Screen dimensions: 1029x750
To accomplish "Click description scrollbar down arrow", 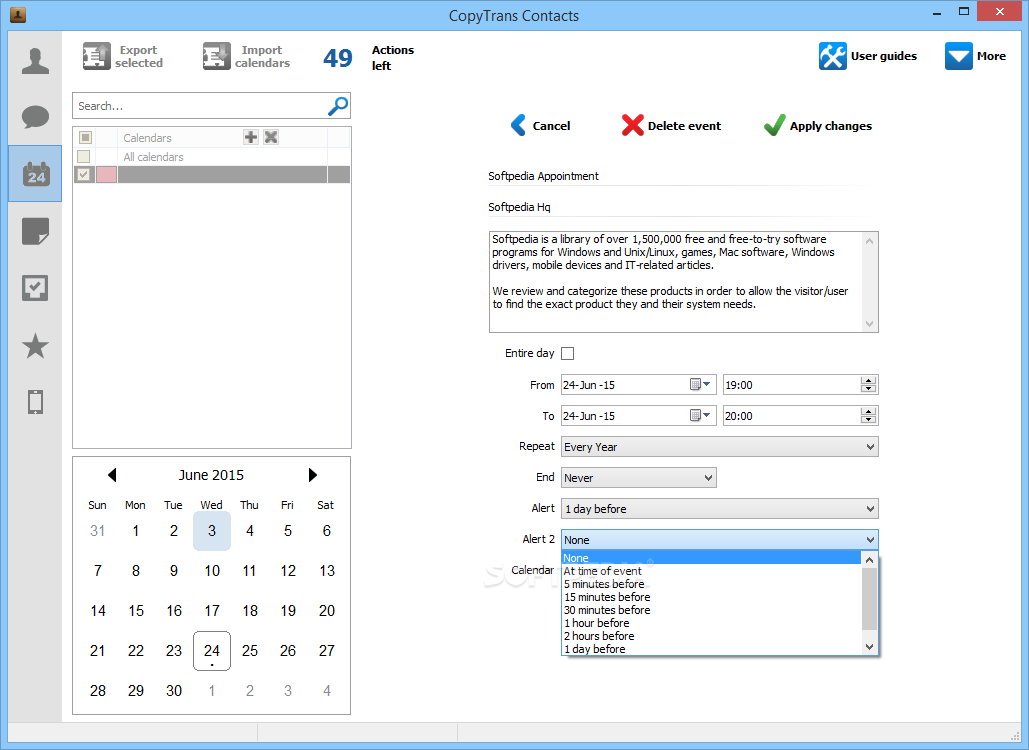I will point(870,323).
